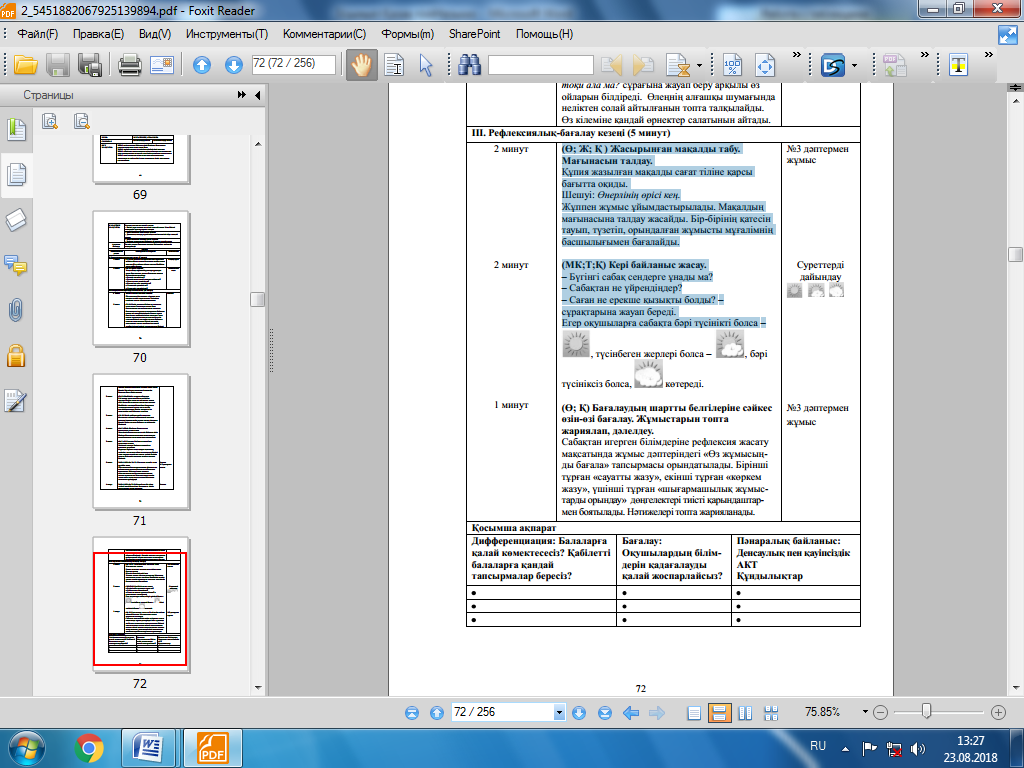Open the Attachments paperclip panel icon

click(x=16, y=310)
